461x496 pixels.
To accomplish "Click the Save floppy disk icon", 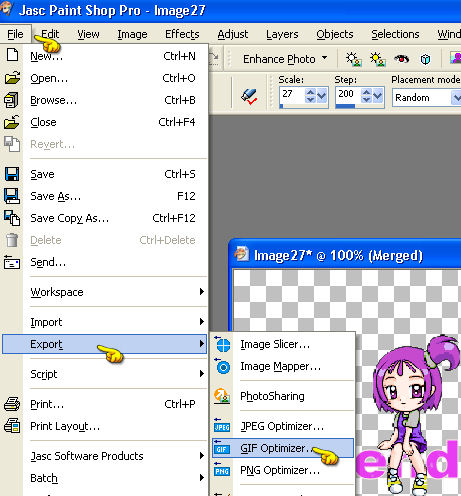I will tap(12, 174).
